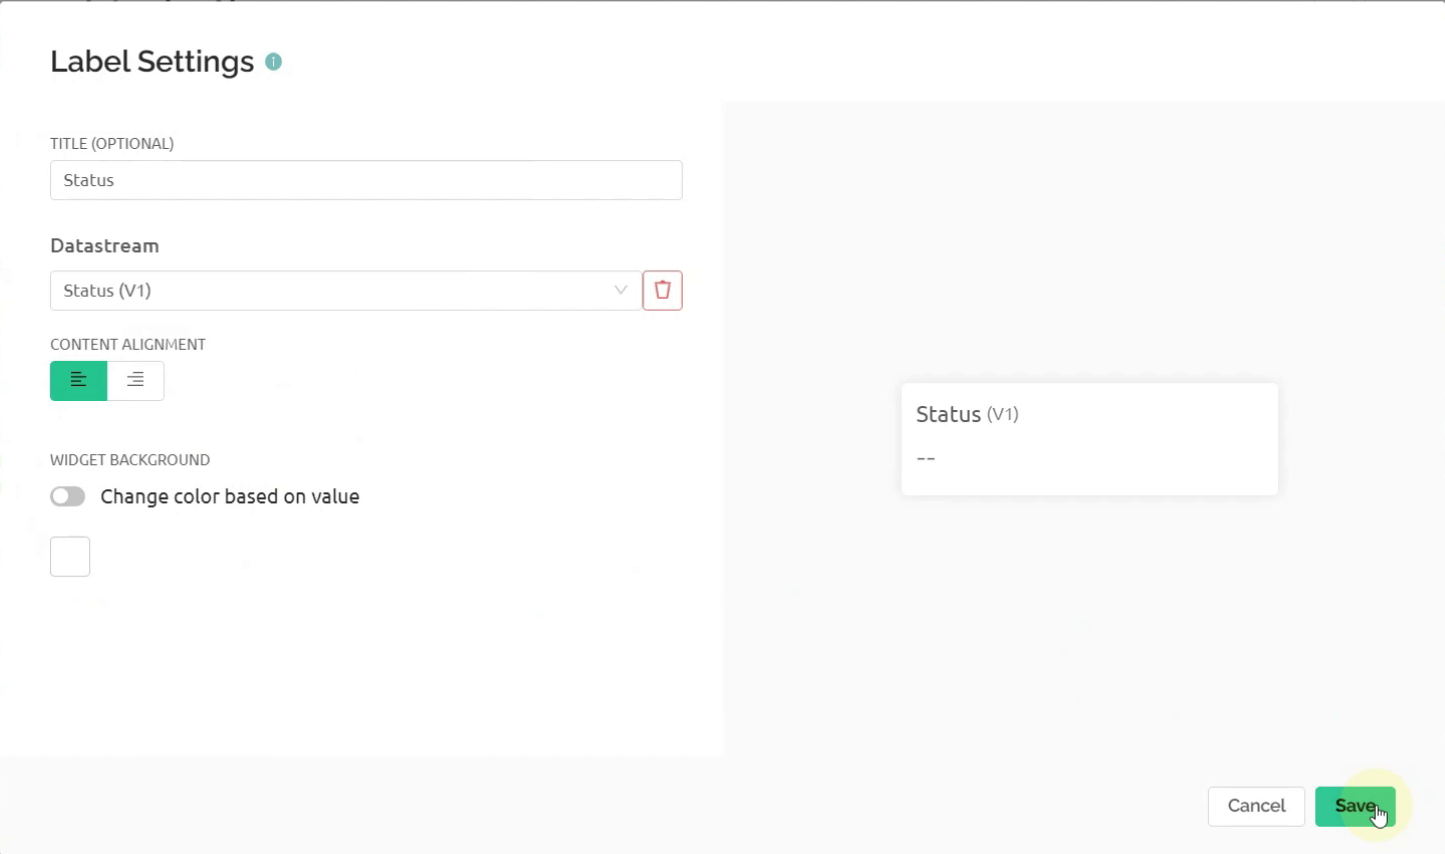
Task: Click the "WIDGET BACKGROUND" label
Action: pyautogui.click(x=130, y=460)
